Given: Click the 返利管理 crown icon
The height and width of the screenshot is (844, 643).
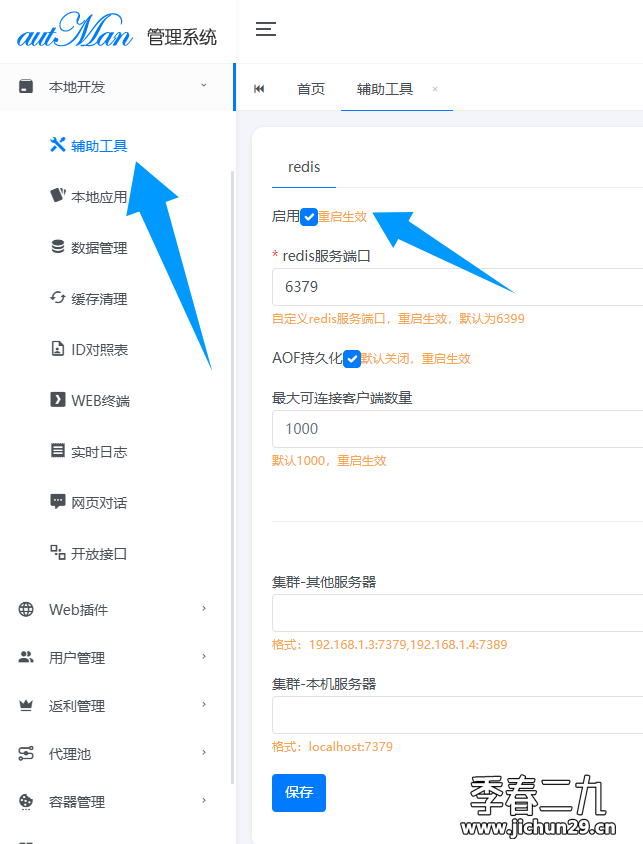Looking at the screenshot, I should tap(26, 705).
